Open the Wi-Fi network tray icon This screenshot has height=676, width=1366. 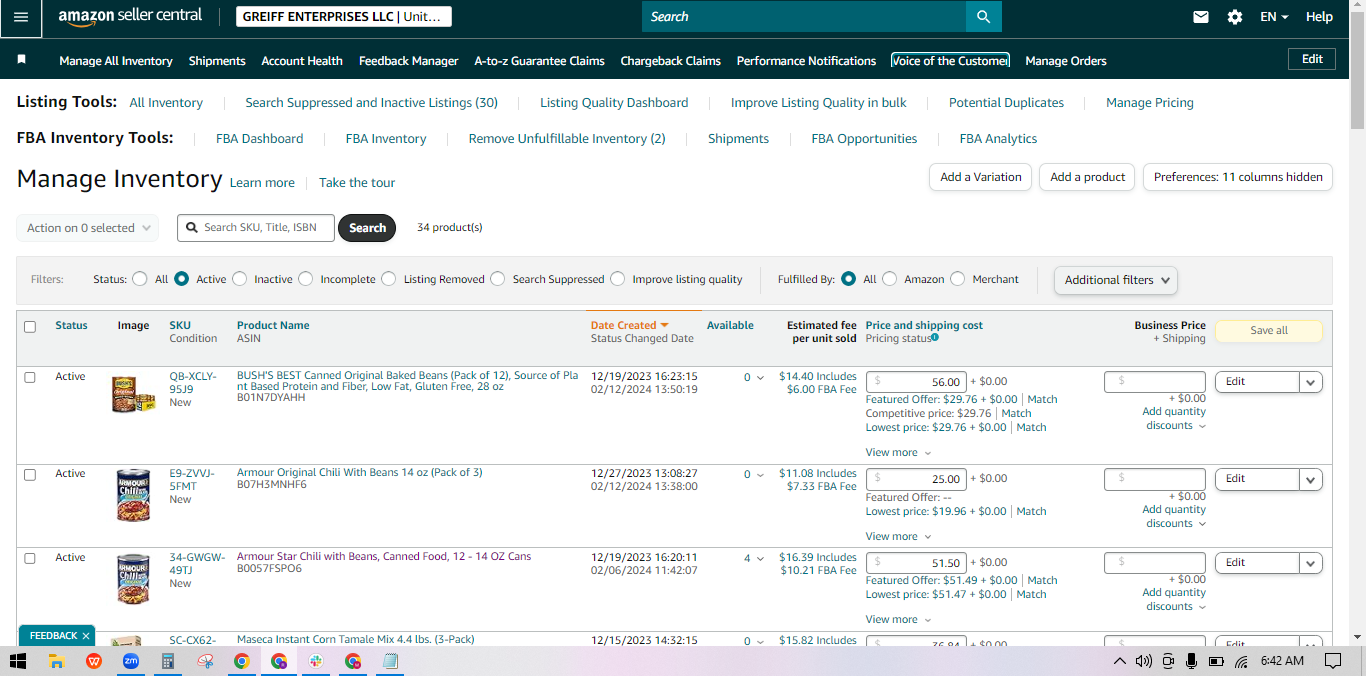point(1241,661)
